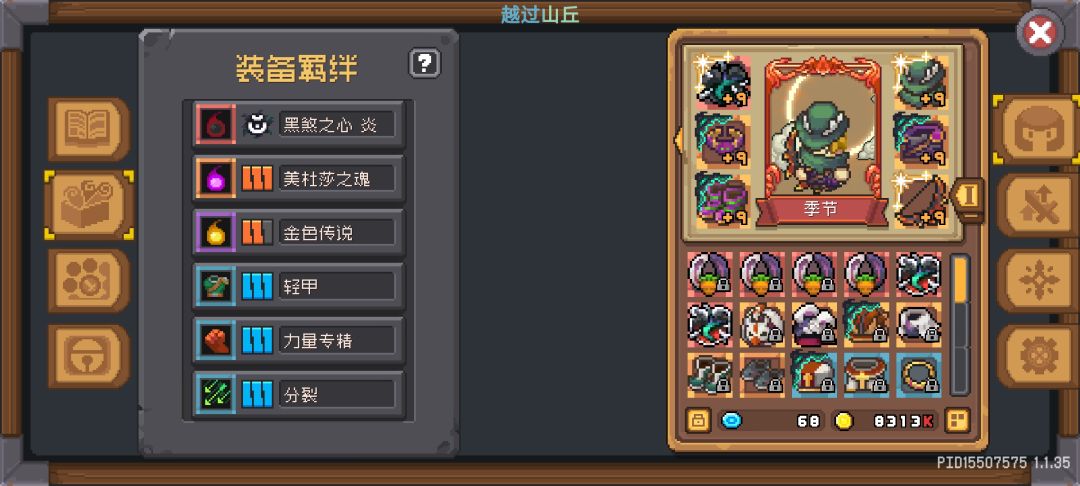Viewport: 1080px width, 486px height.
Task: Select the 美杜莎之魂 bond entry
Action: [x=298, y=178]
